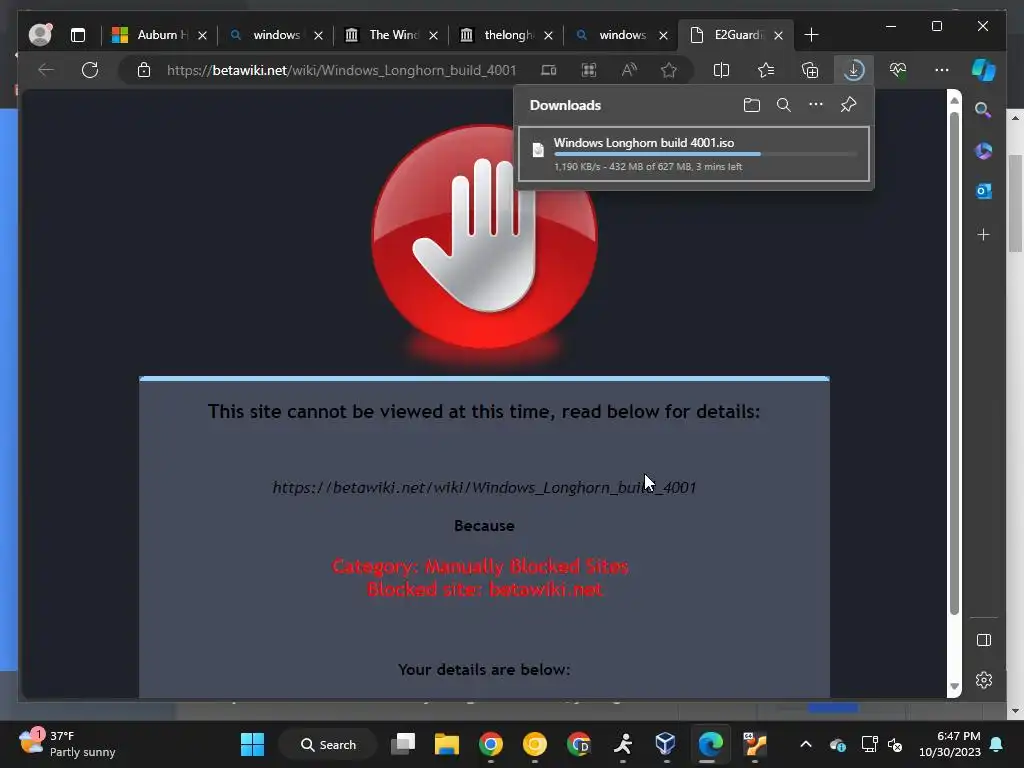Open the taskbar clock 6:47 PM
1024x768 pixels.
[x=950, y=744]
